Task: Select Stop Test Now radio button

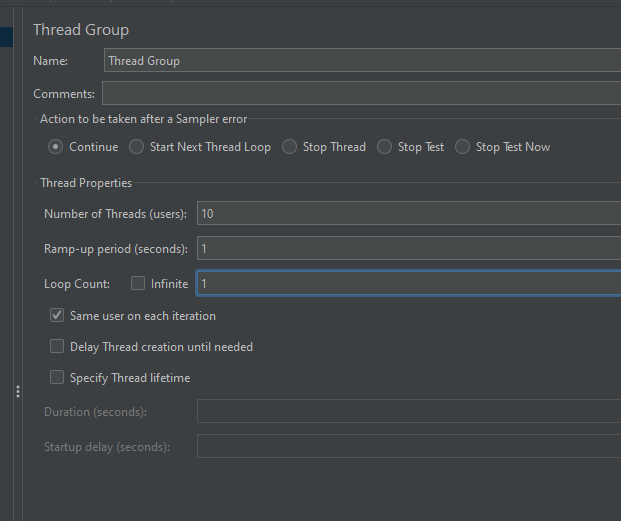Action: pyautogui.click(x=463, y=147)
